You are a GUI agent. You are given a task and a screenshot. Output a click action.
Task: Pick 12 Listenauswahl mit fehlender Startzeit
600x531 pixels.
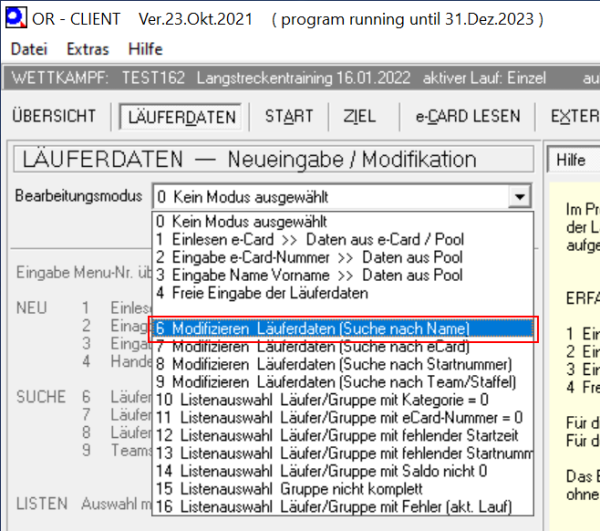[338, 435]
